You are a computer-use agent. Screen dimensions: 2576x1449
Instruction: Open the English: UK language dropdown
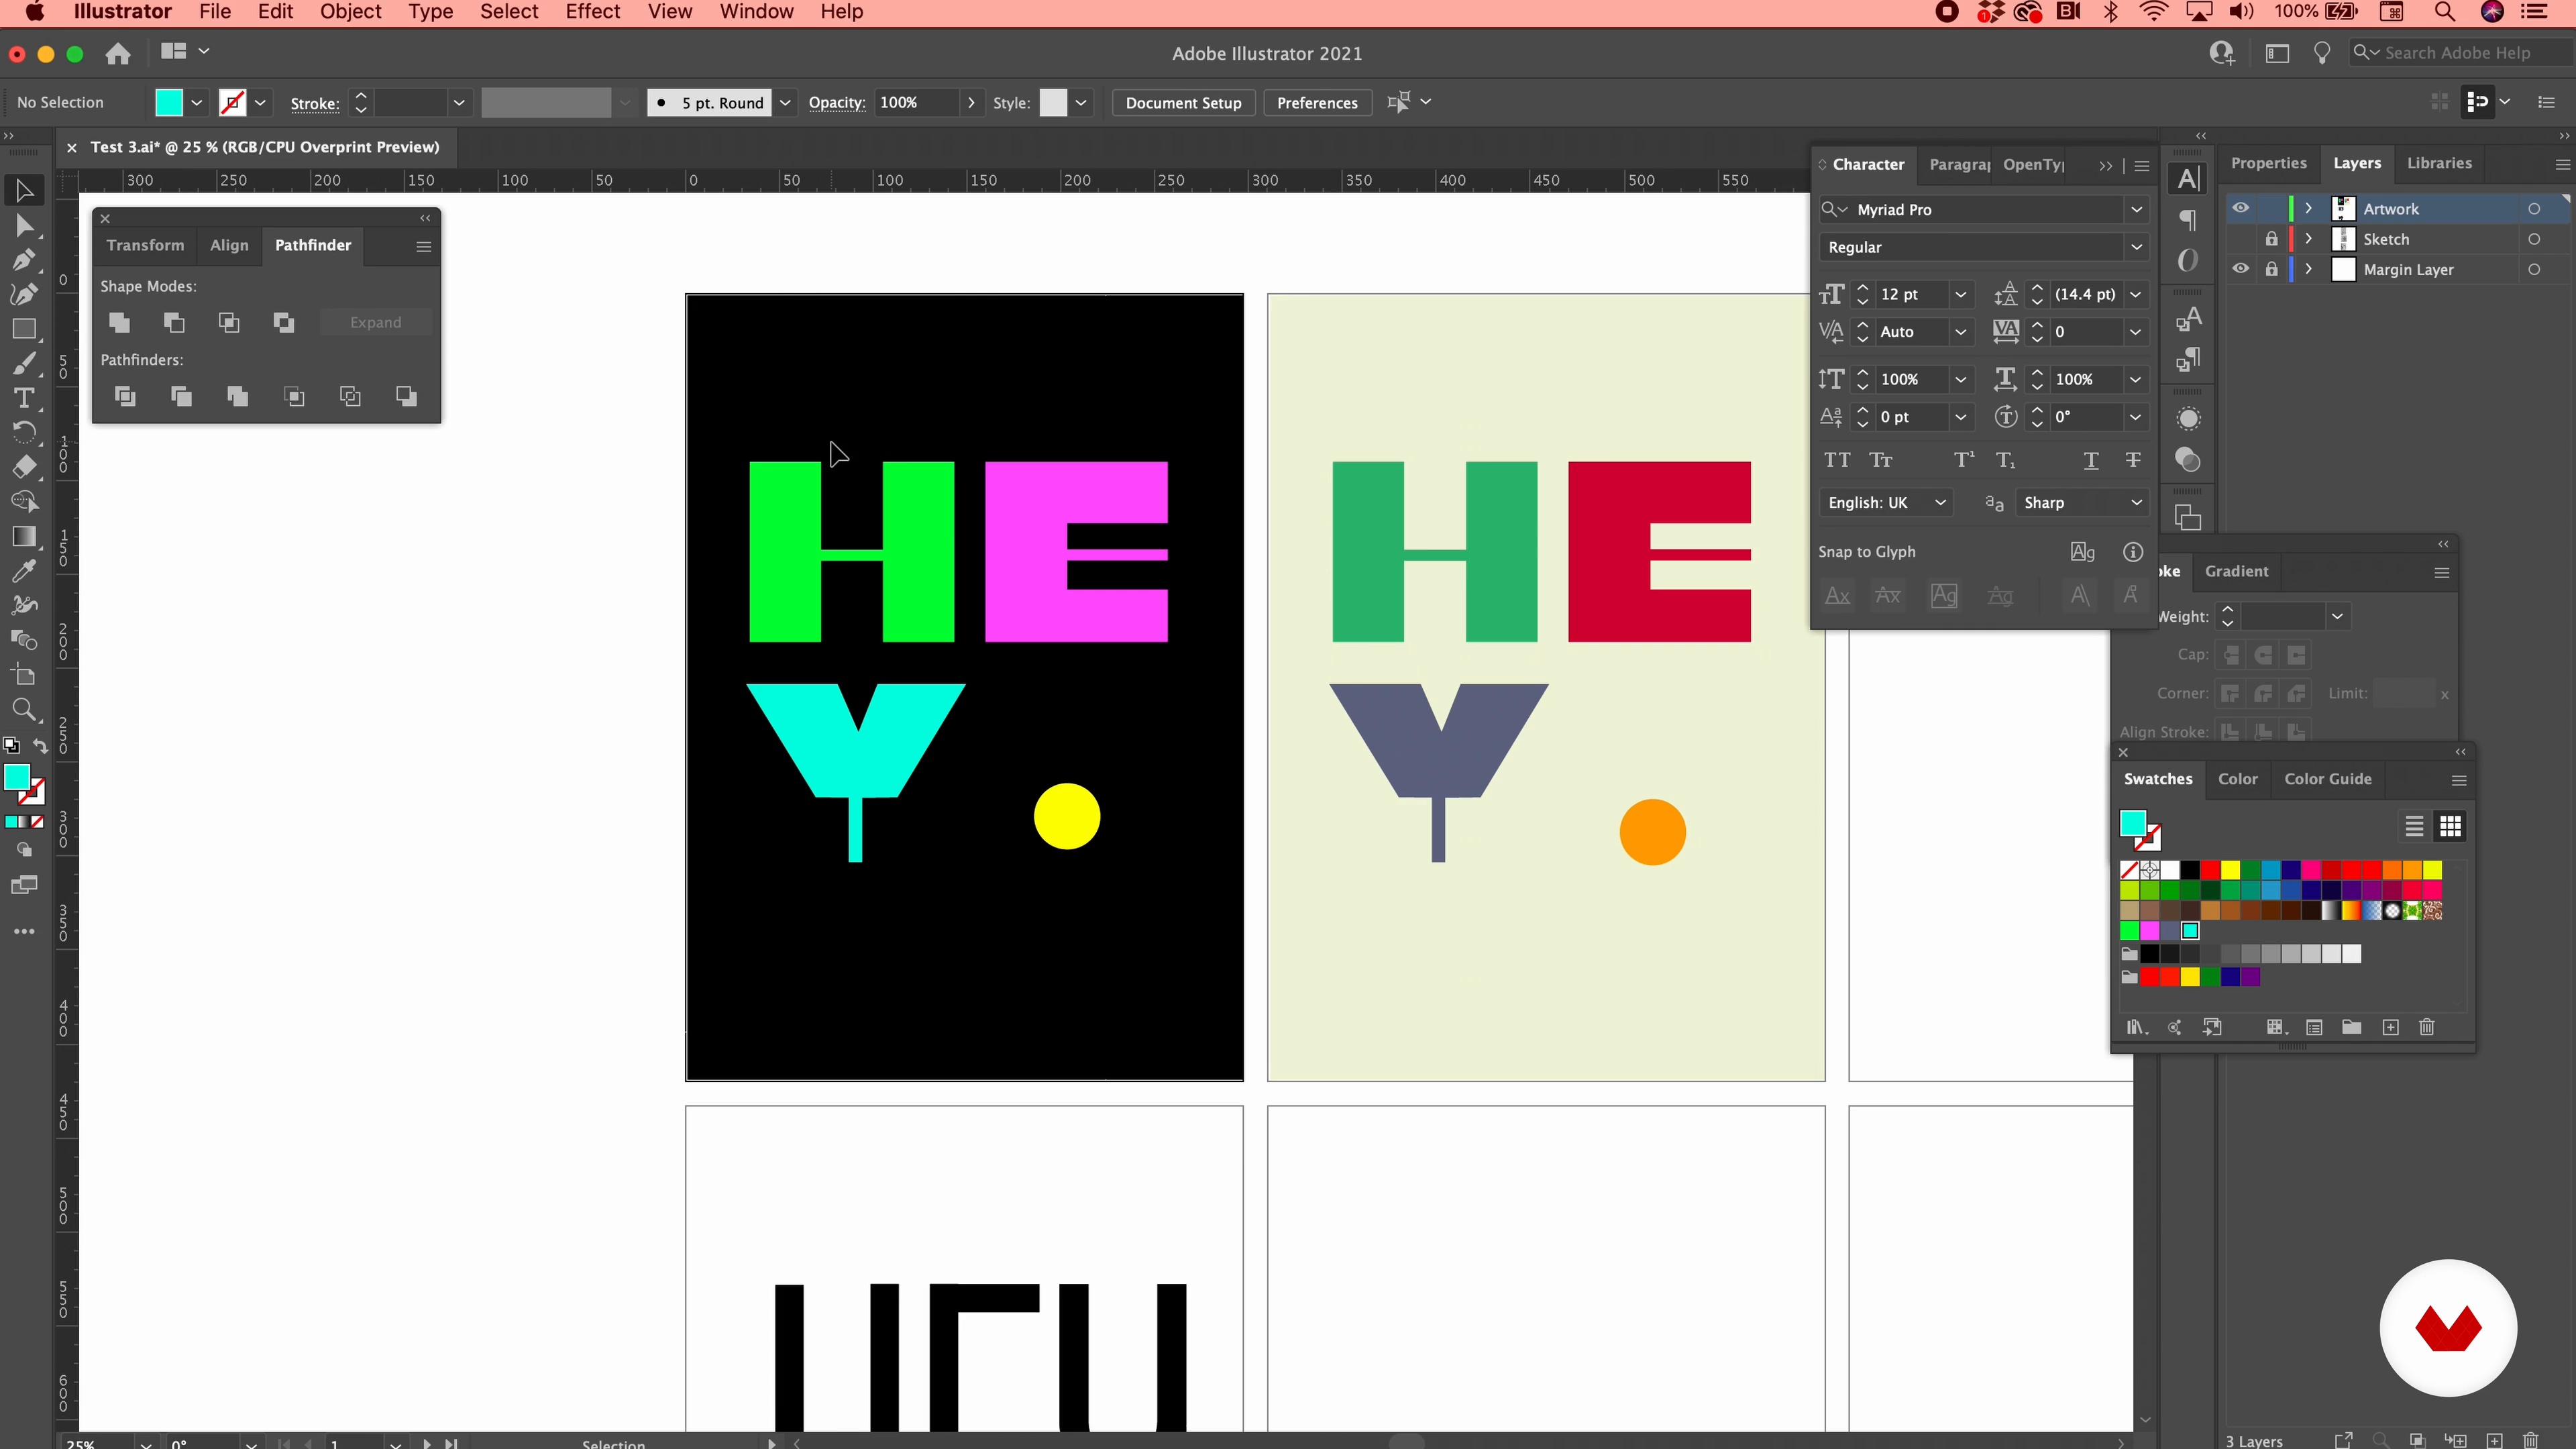point(1939,502)
